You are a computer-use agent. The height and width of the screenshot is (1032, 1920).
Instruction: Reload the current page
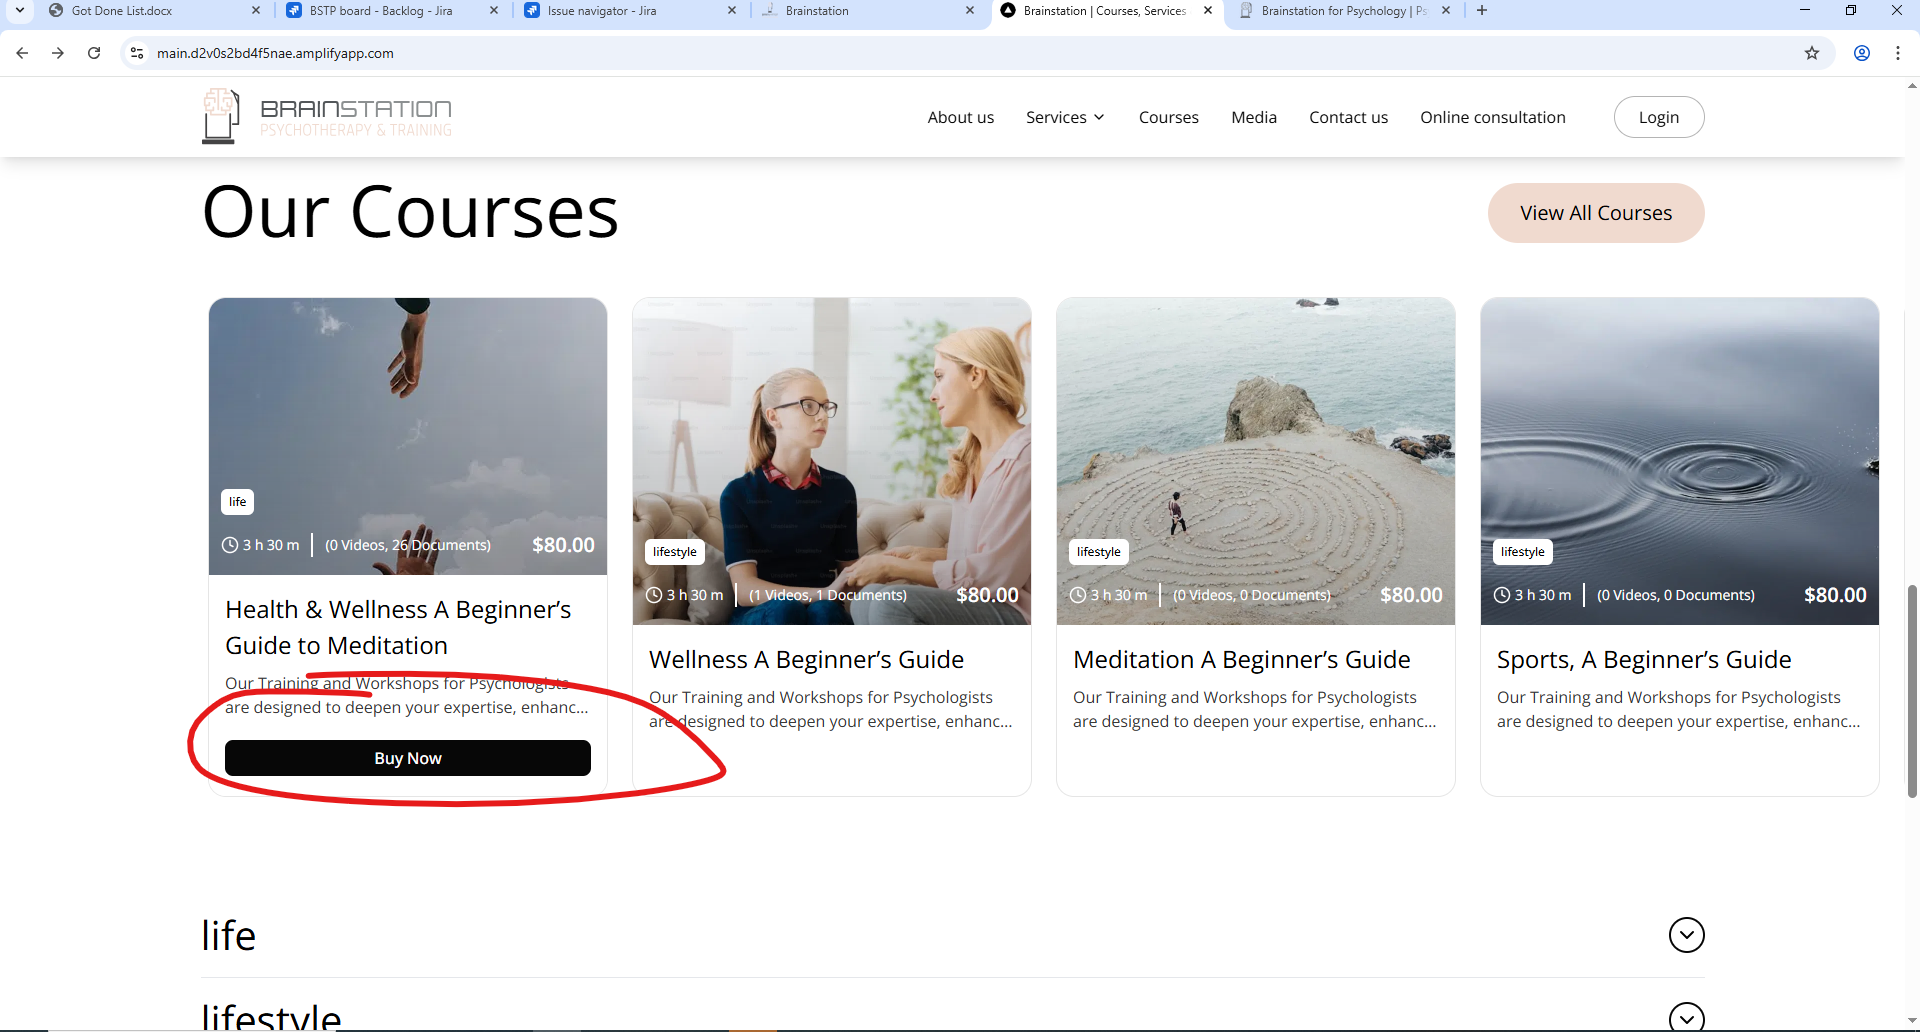coord(94,53)
